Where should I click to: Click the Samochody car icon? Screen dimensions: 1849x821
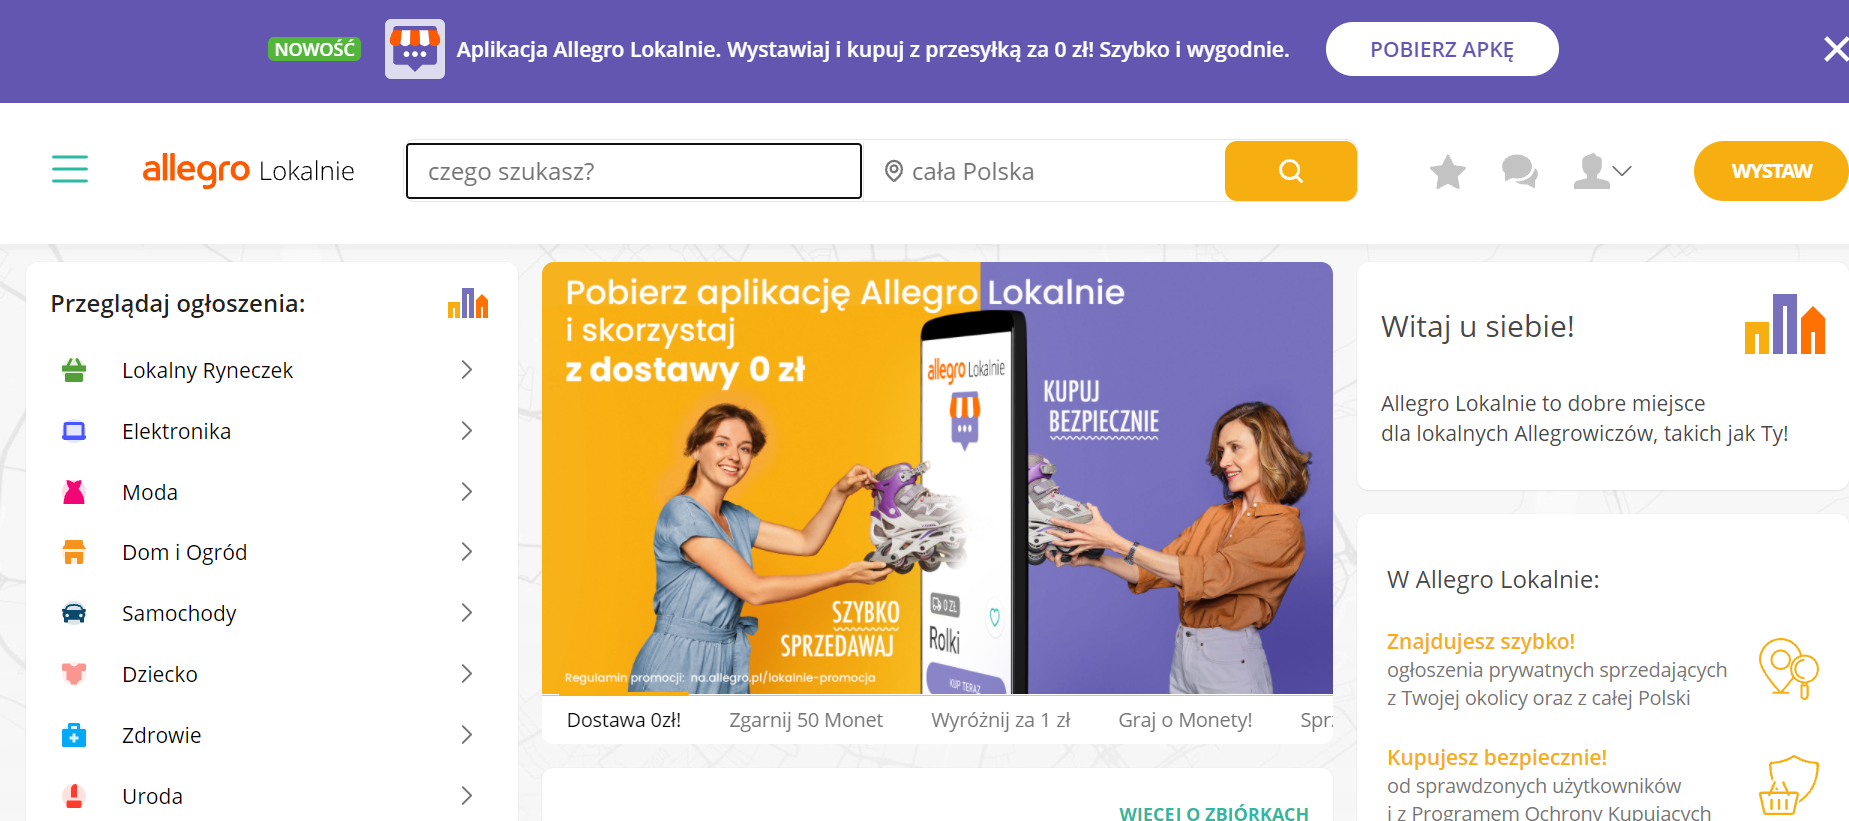[x=74, y=613]
